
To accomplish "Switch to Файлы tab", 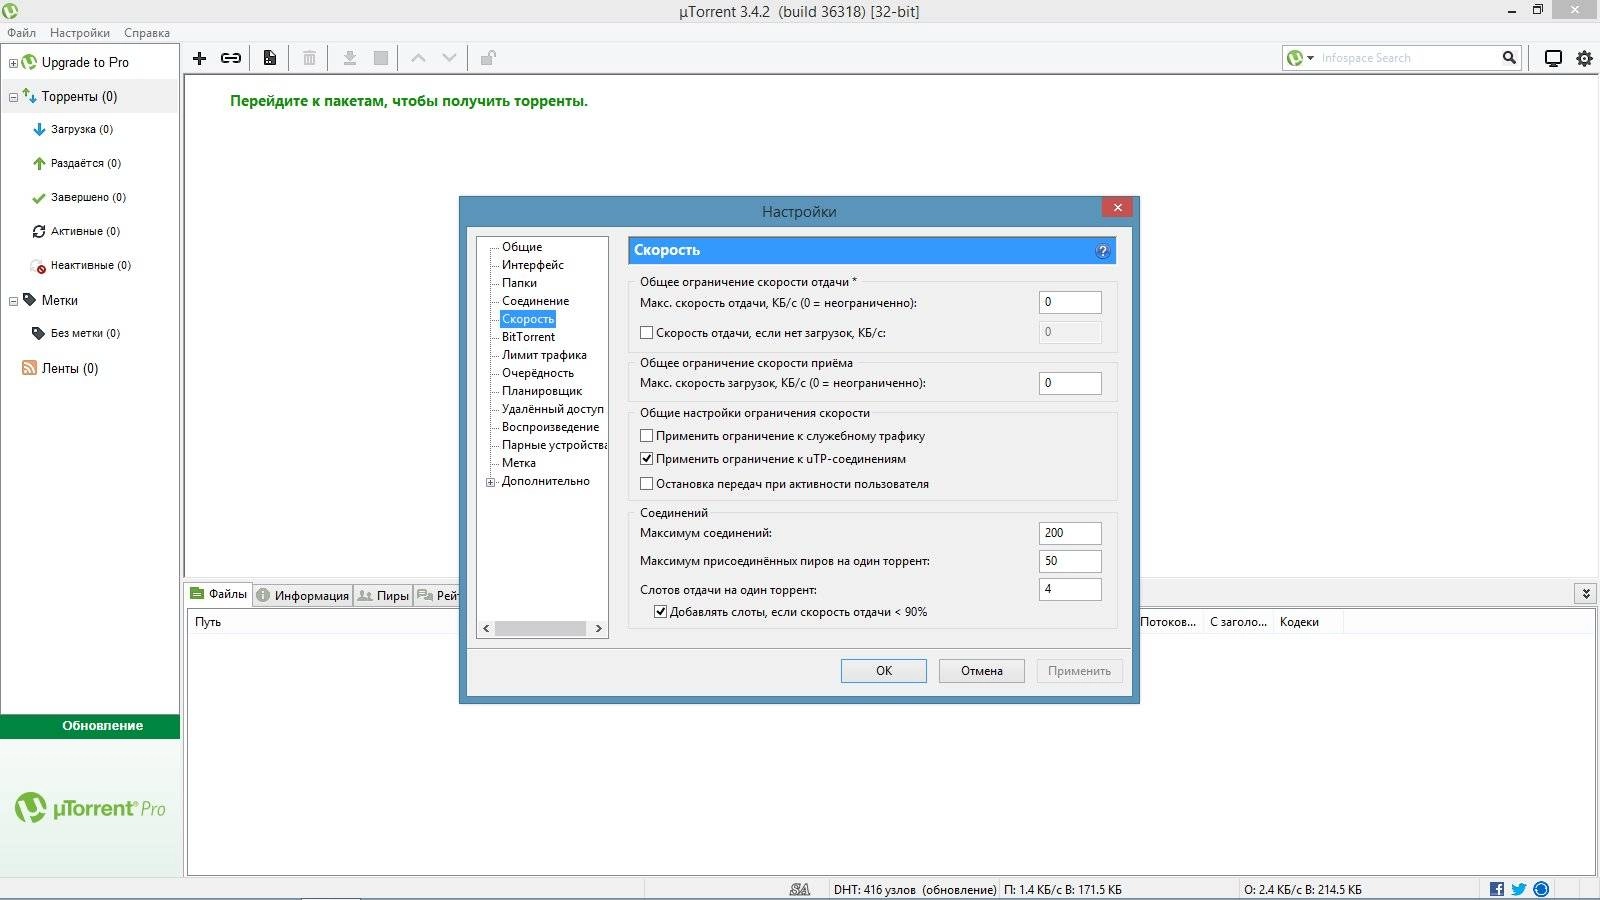I will click(219, 594).
